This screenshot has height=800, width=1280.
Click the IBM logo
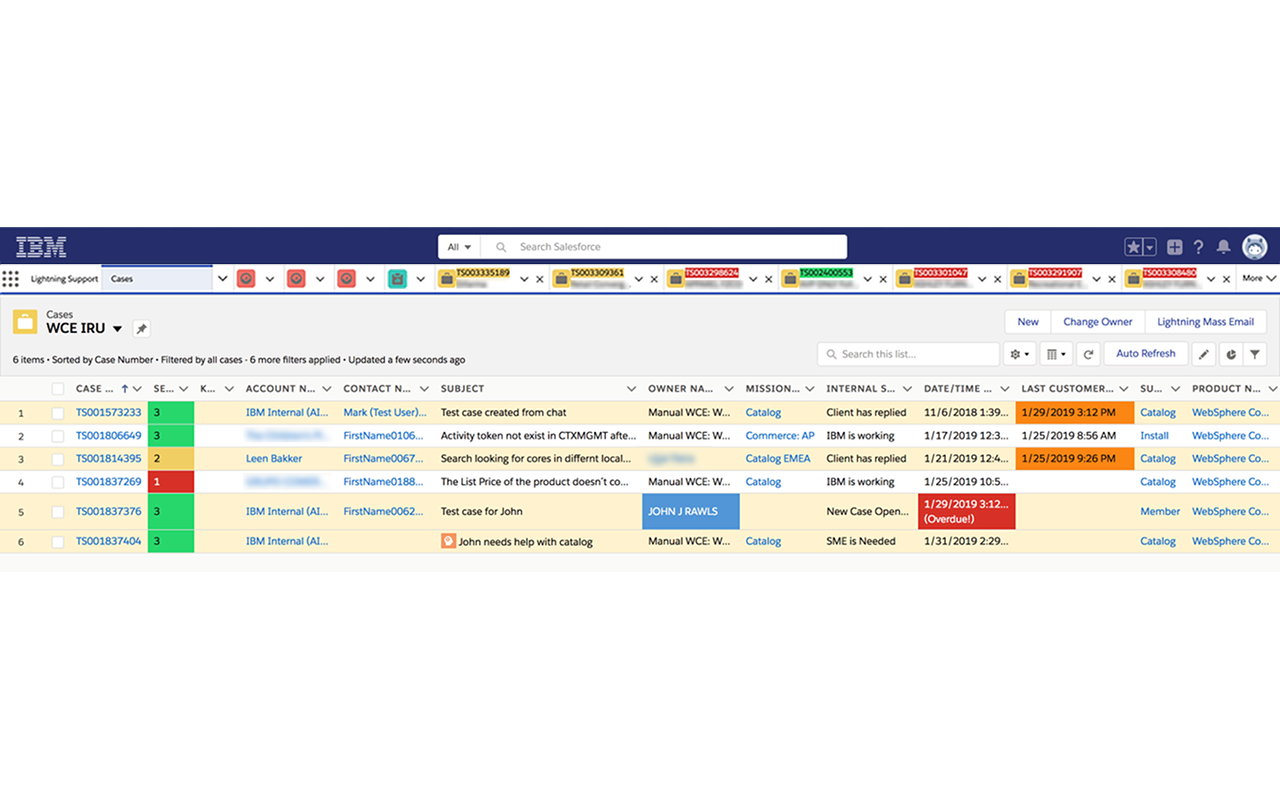(x=41, y=246)
